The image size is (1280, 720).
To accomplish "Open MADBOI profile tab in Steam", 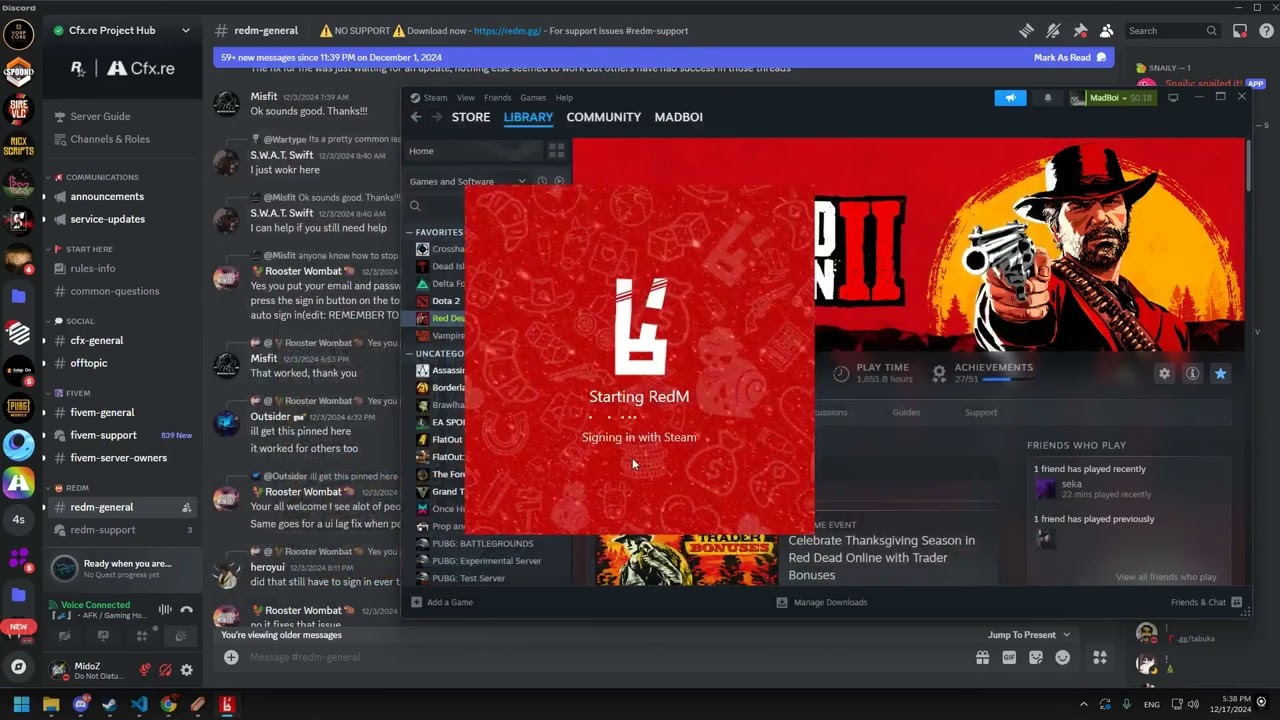I will pyautogui.click(x=679, y=117).
